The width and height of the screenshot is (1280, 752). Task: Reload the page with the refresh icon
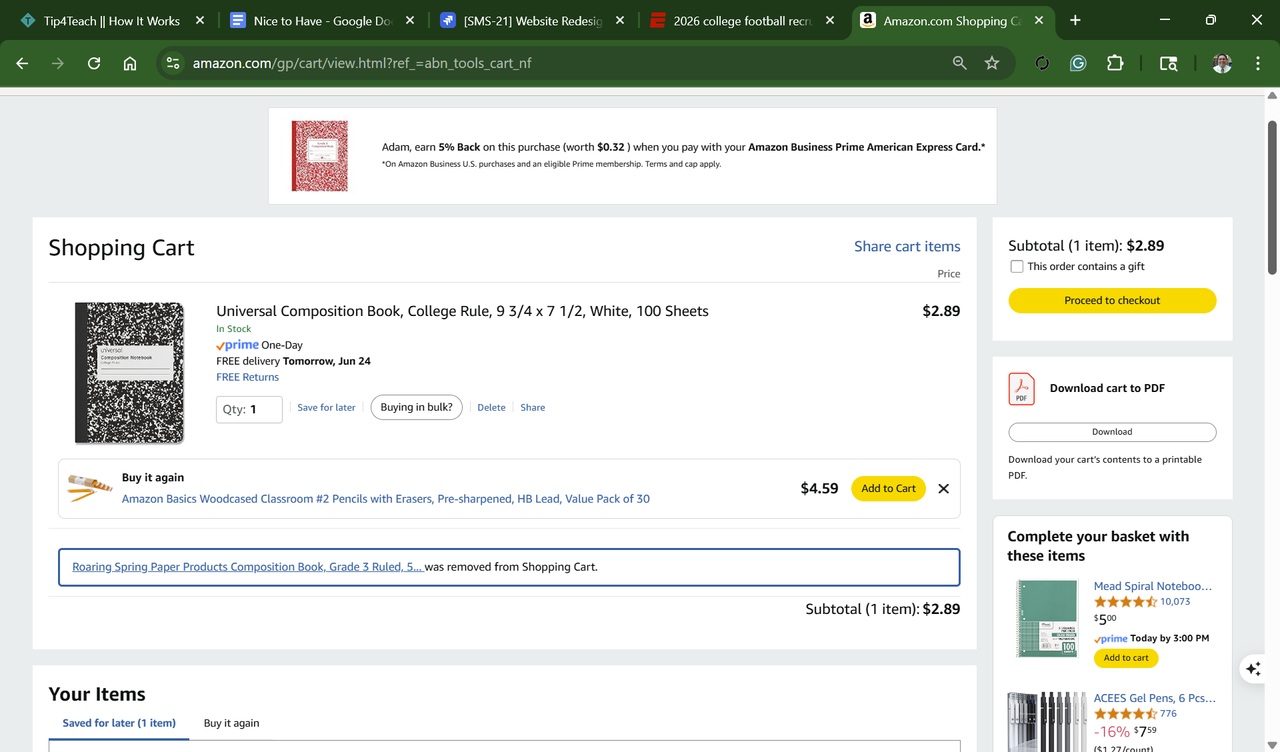pos(94,63)
